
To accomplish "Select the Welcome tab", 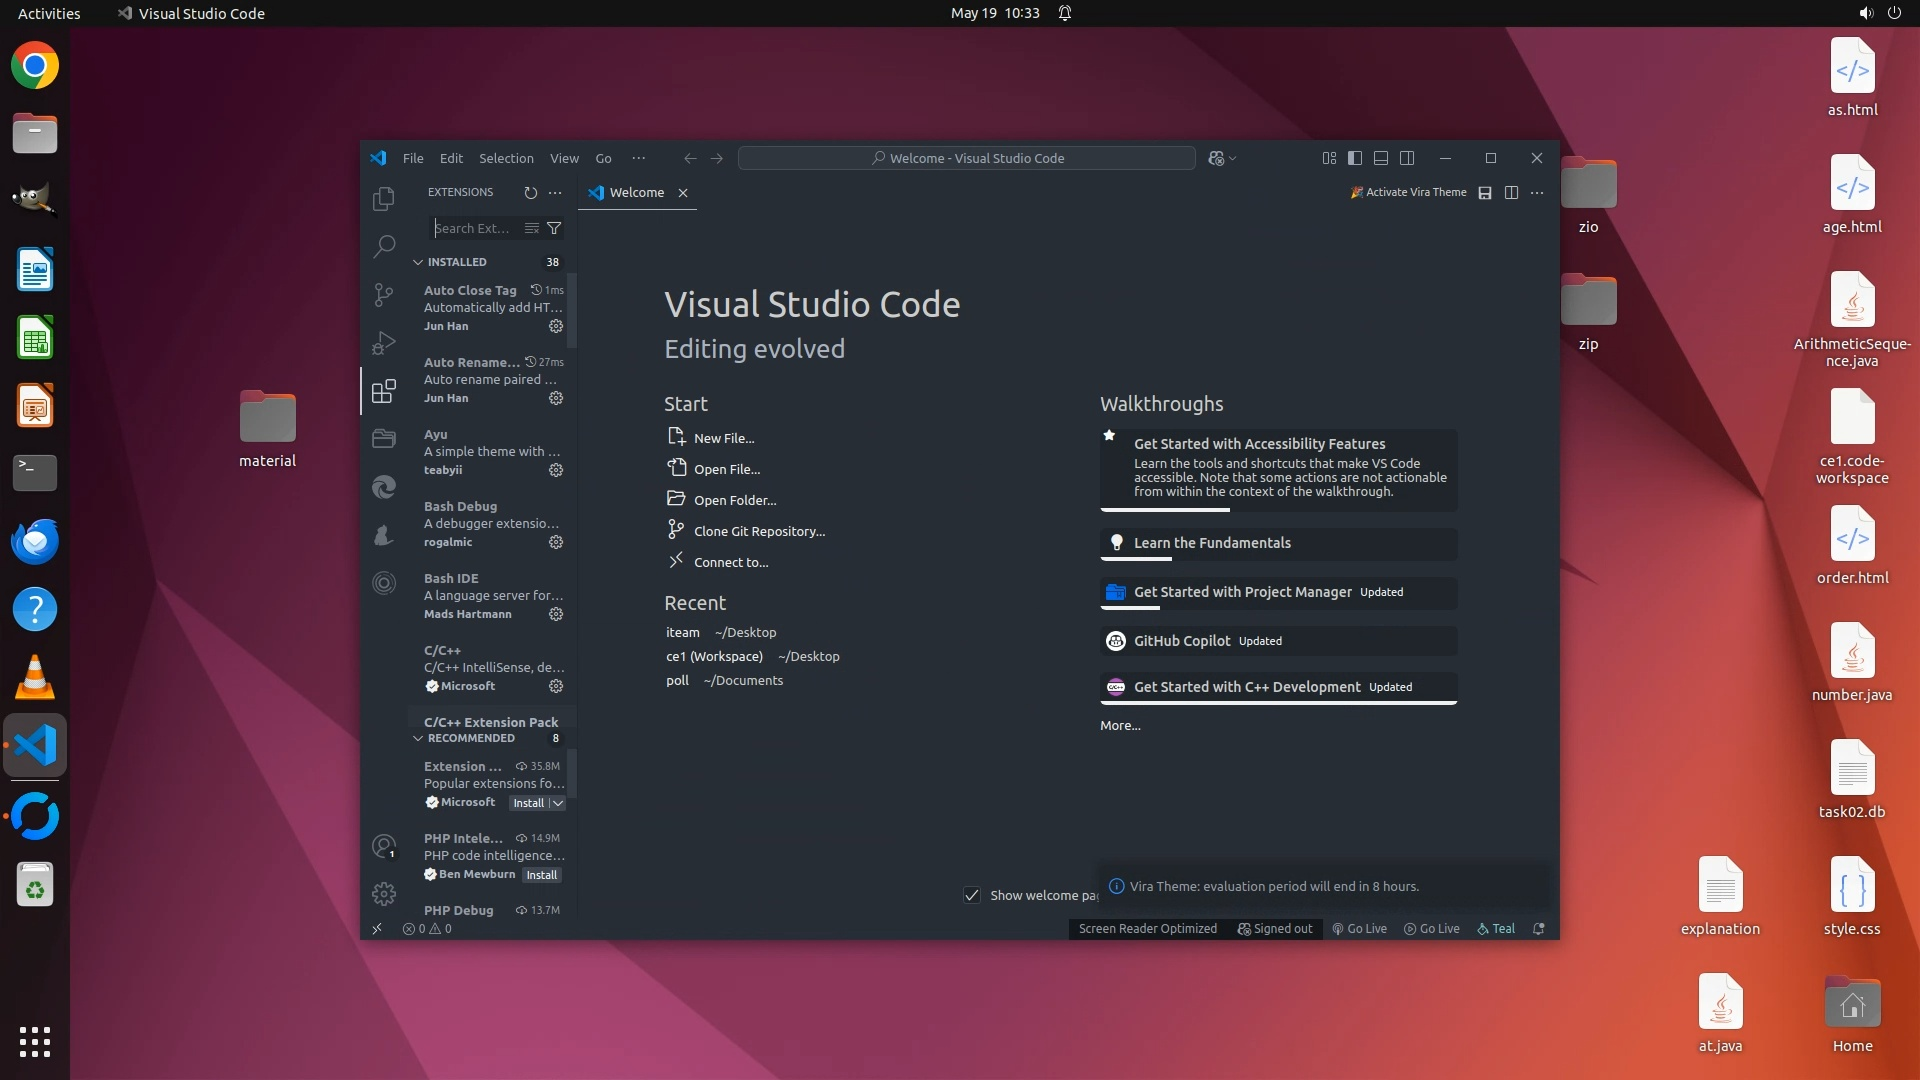I will pos(636,193).
